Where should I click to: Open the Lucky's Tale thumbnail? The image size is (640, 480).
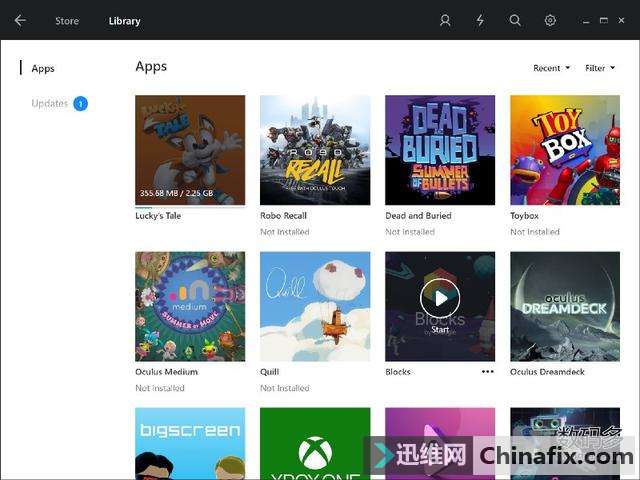pos(190,150)
